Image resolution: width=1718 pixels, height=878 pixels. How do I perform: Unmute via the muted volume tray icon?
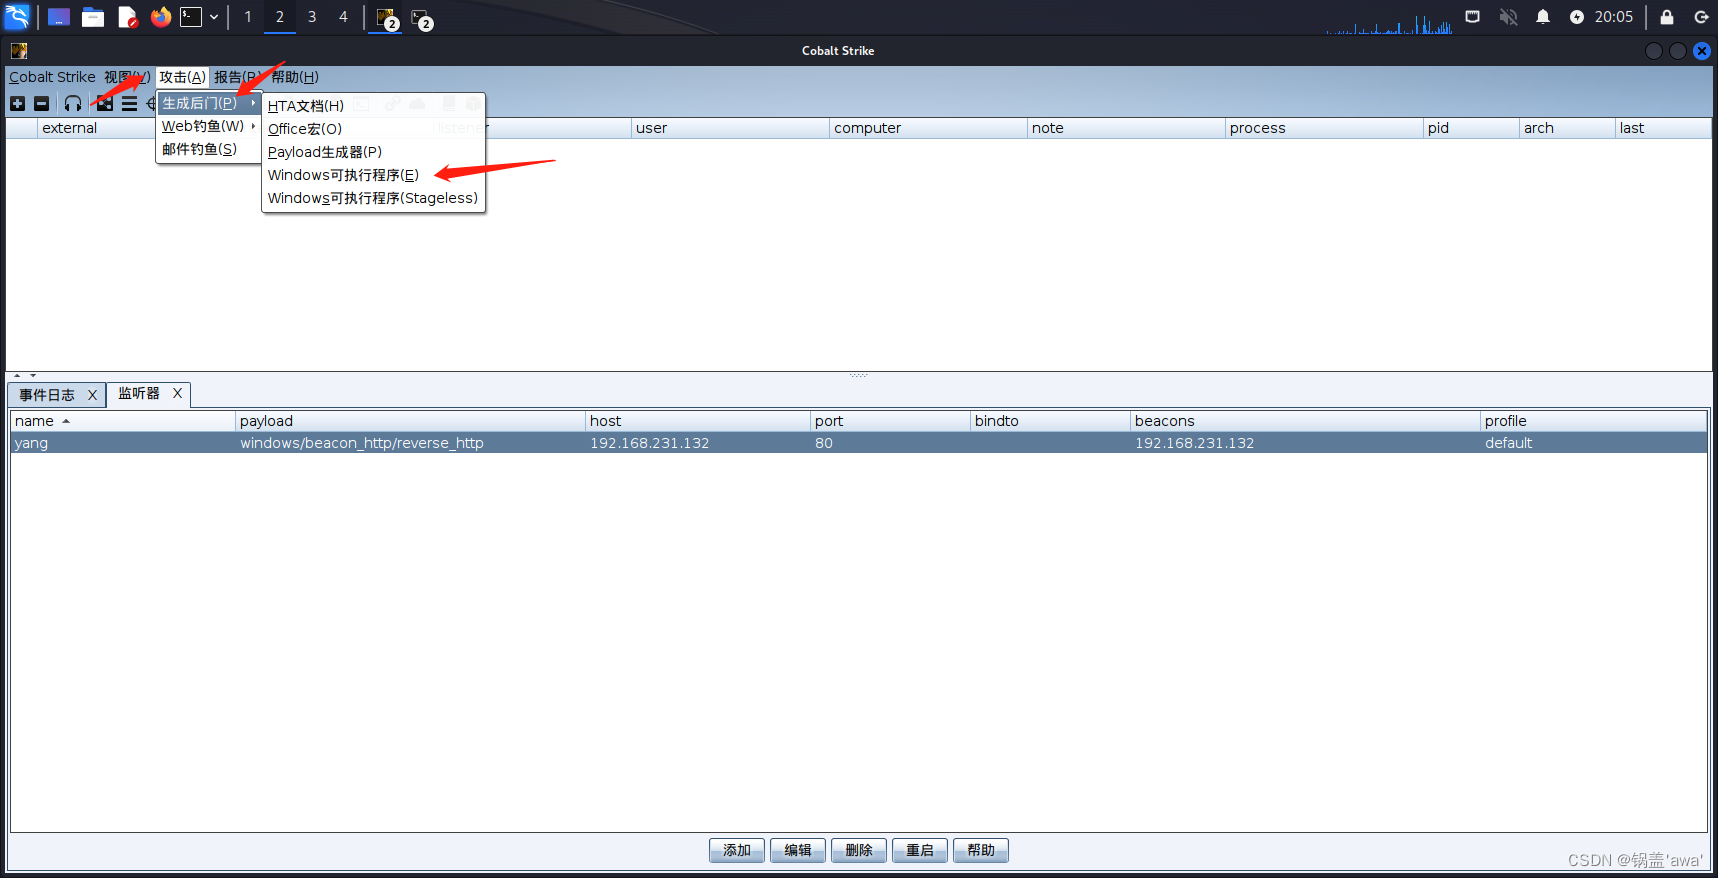[1508, 17]
